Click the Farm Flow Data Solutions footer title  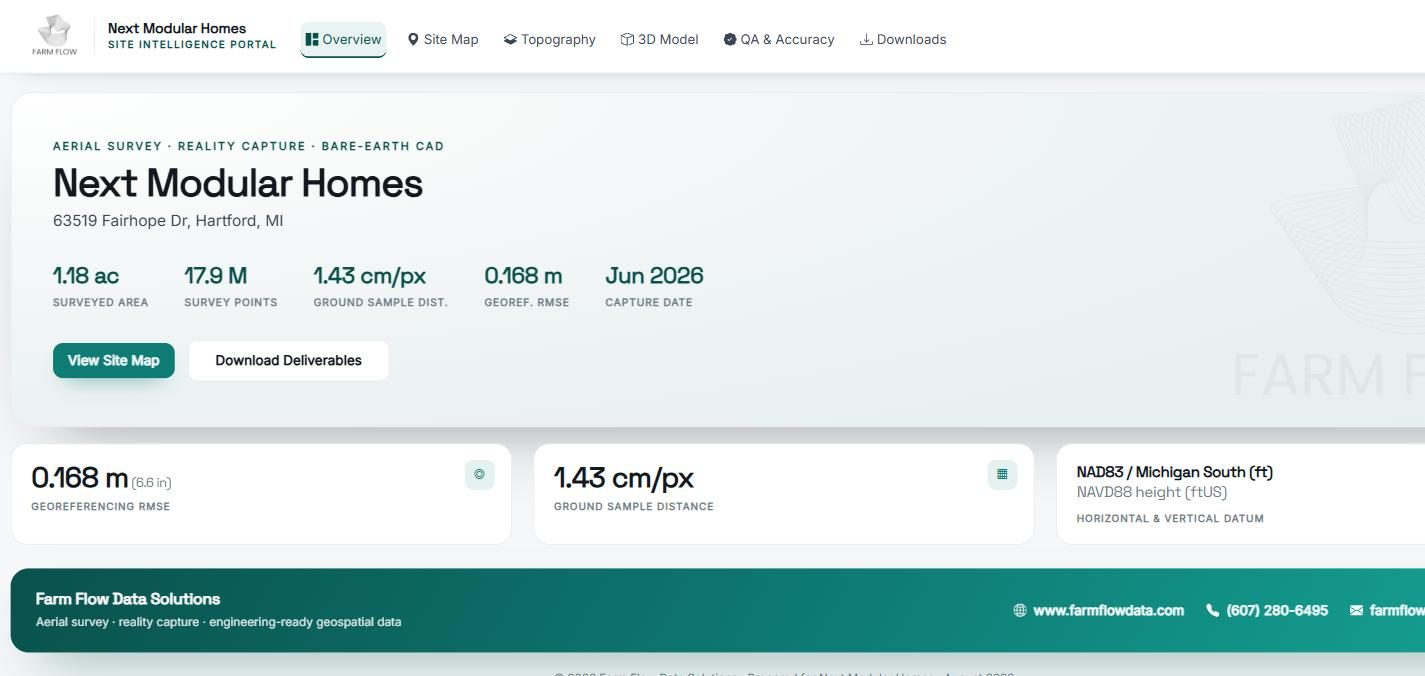click(x=128, y=599)
